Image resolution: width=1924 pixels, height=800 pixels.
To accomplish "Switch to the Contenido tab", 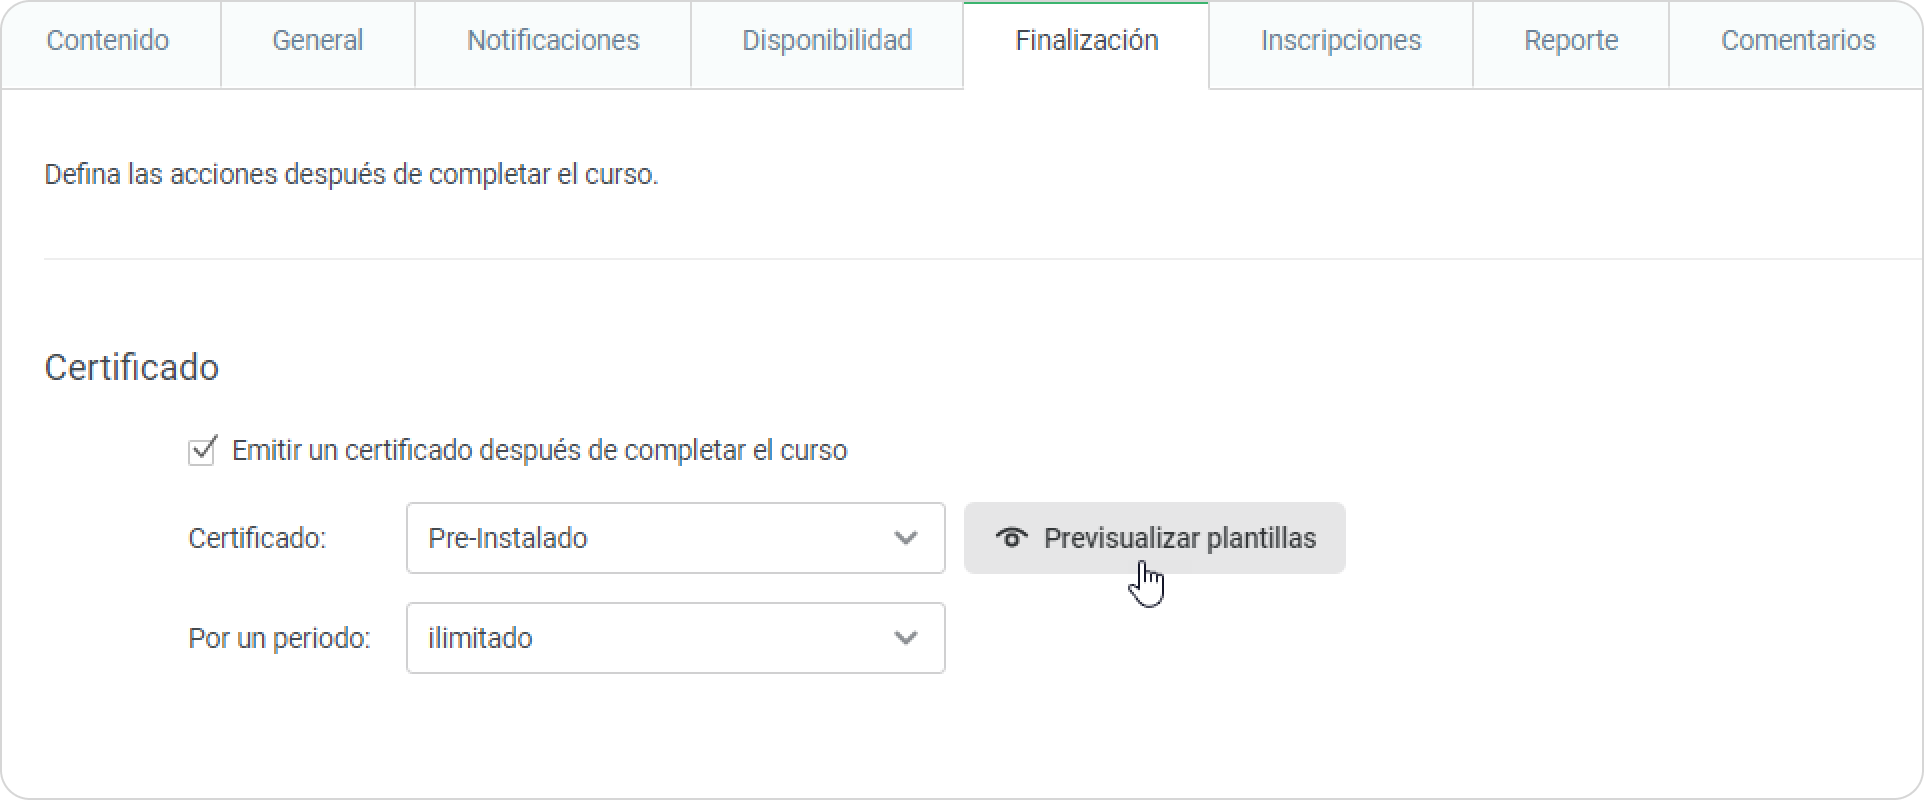I will pyautogui.click(x=108, y=41).
